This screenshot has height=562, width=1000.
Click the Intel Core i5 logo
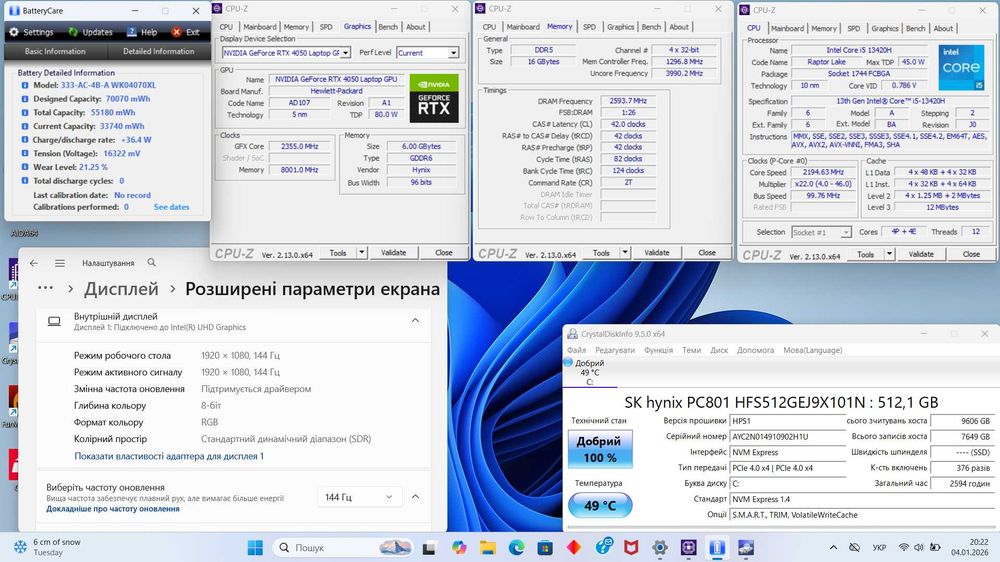[961, 67]
